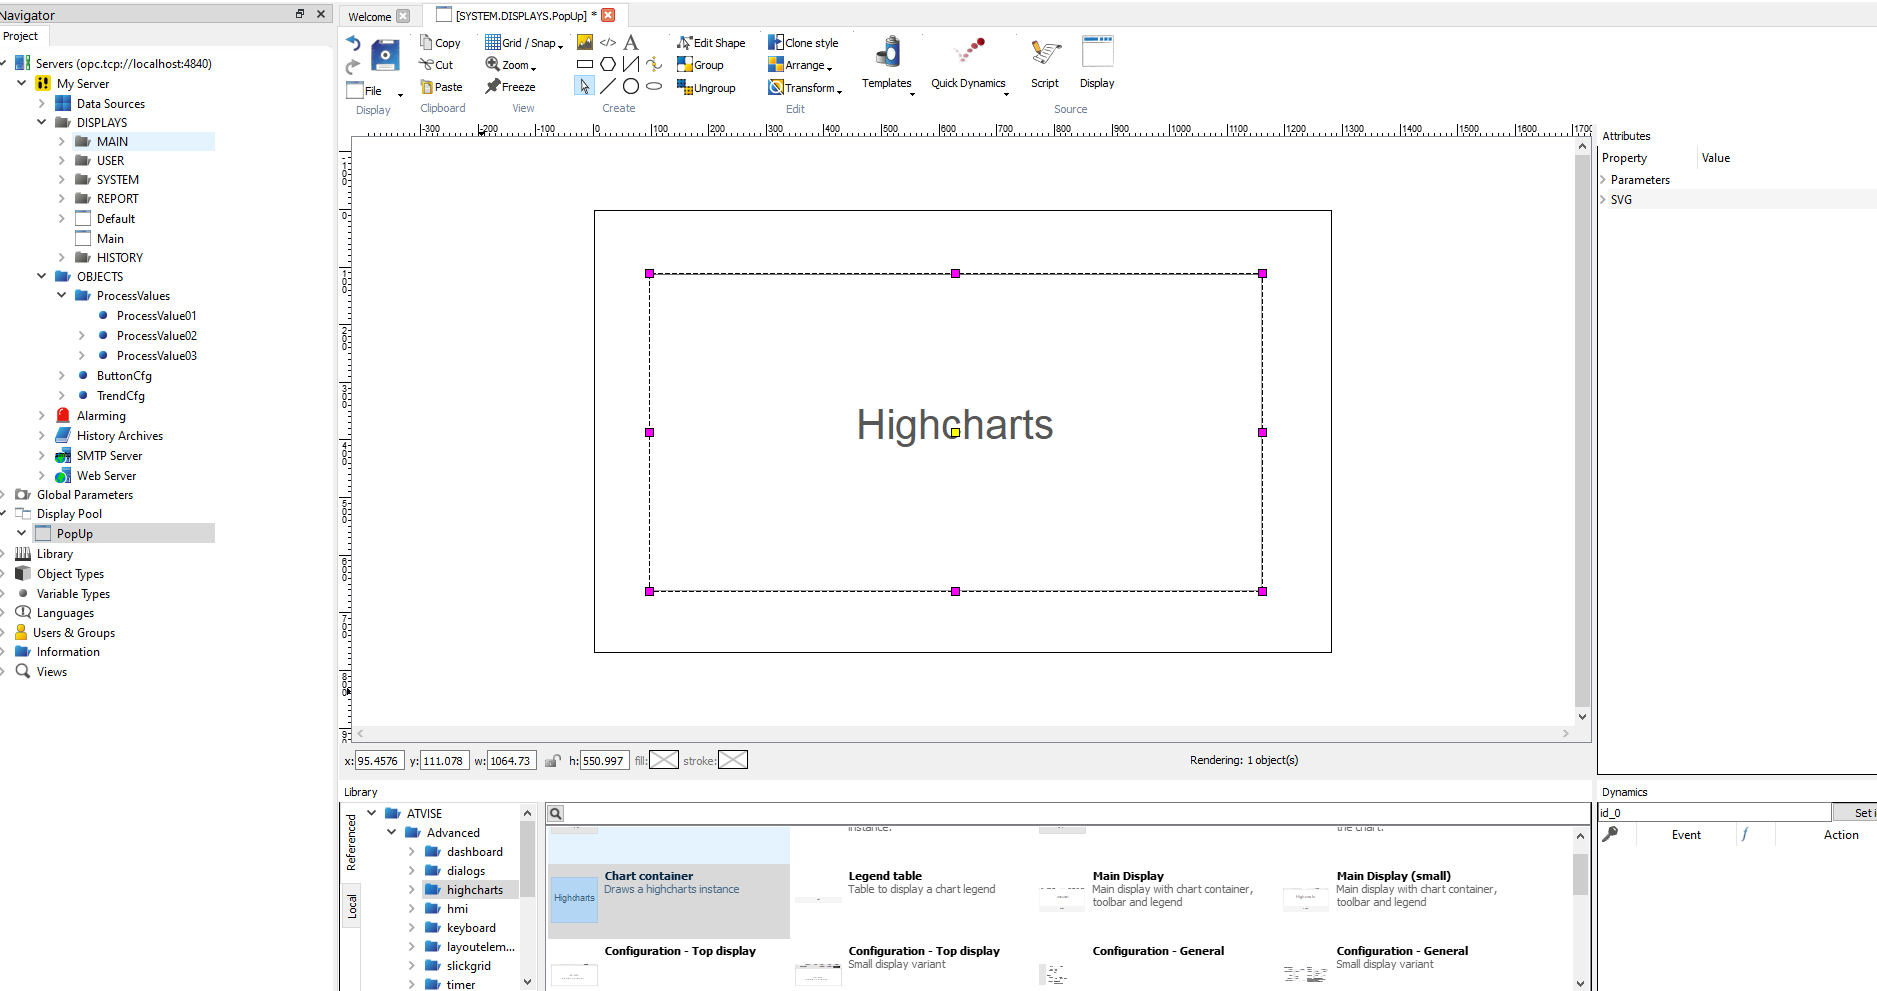Activate the selection pointer tool
1877x991 pixels.
click(x=585, y=86)
